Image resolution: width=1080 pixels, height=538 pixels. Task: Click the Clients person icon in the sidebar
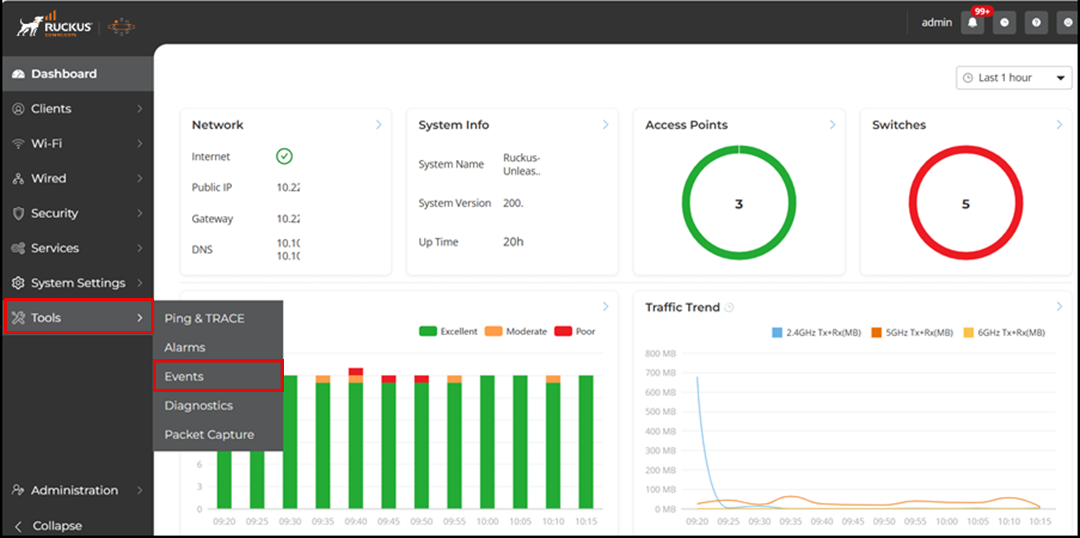point(19,109)
